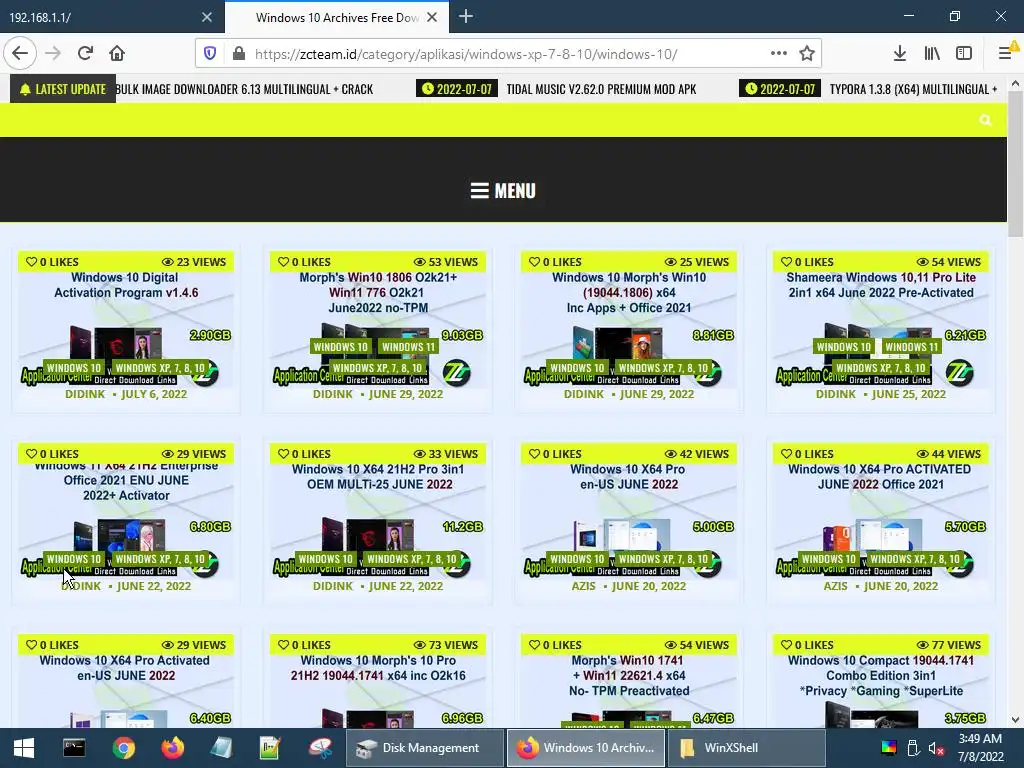Open the Firefox Library menu
The height and width of the screenshot is (768, 1024).
coord(932,54)
